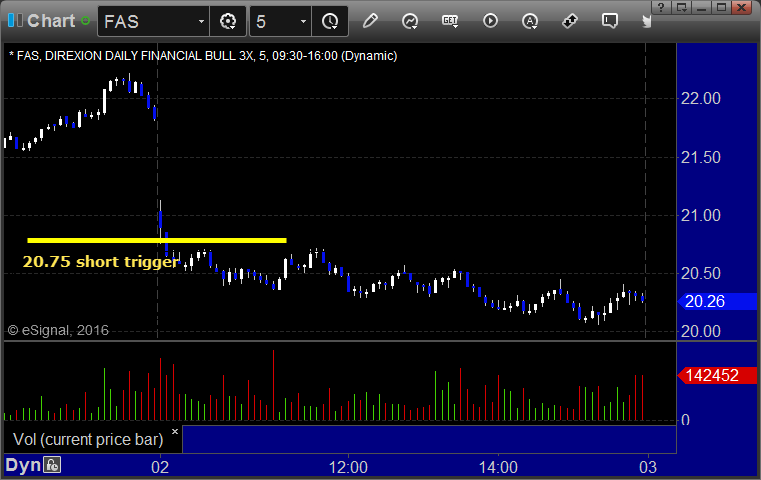This screenshot has width=761, height=480.
Task: Open the time template clock icon
Action: click(x=330, y=21)
